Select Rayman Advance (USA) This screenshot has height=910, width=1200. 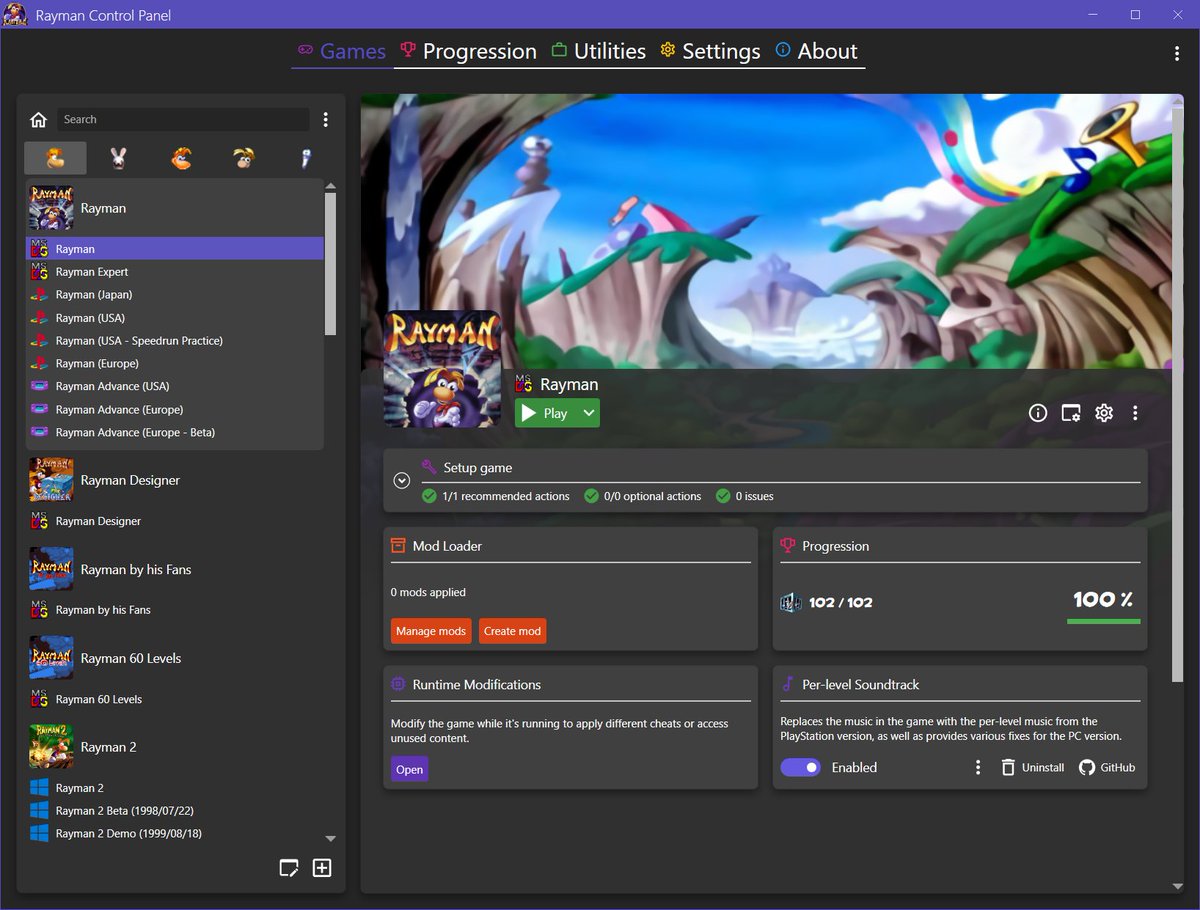175,386
